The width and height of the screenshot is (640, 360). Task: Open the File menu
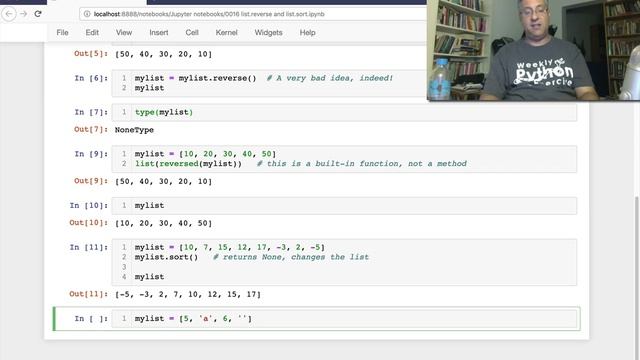coord(62,33)
